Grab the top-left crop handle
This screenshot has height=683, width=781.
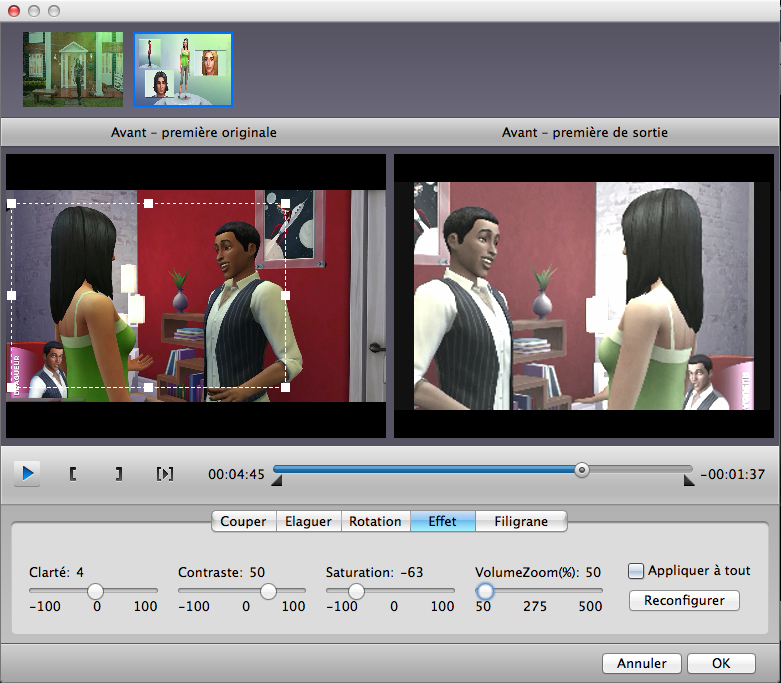[x=11, y=203]
